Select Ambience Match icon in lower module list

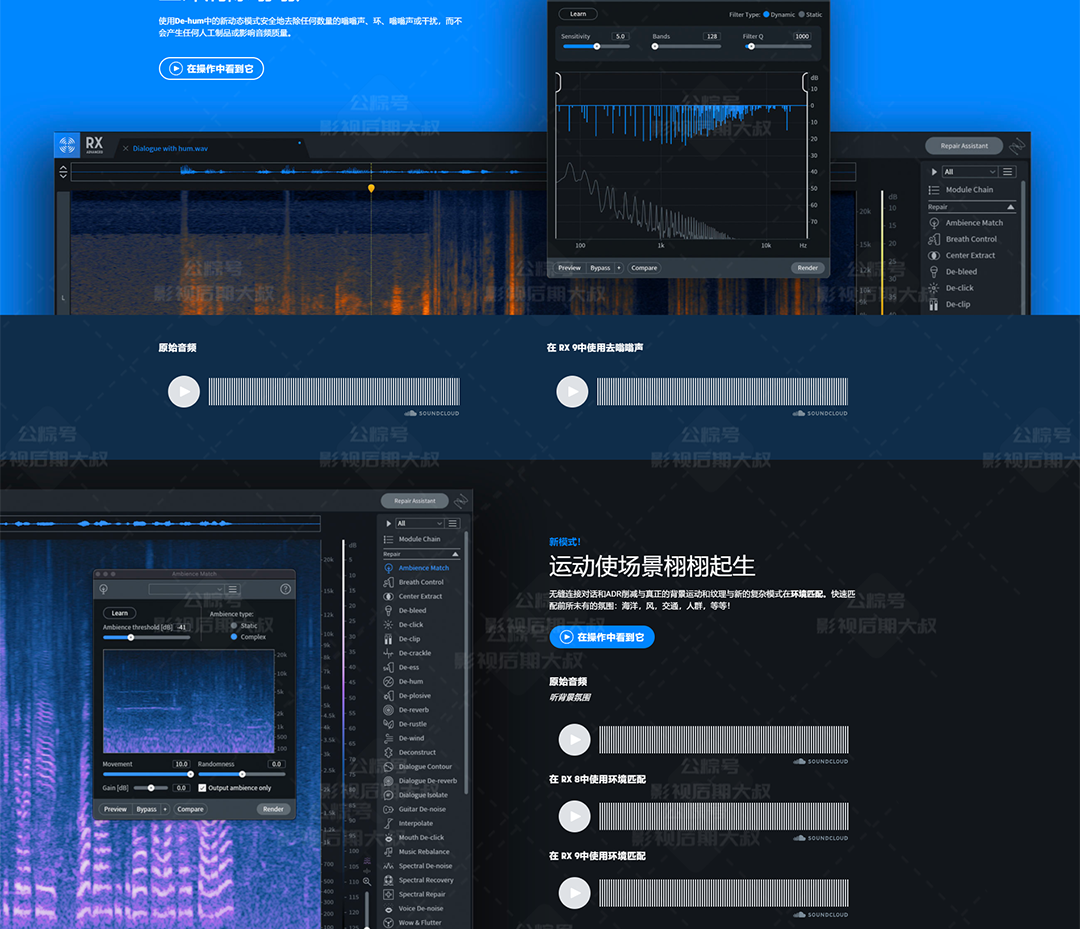click(x=388, y=568)
